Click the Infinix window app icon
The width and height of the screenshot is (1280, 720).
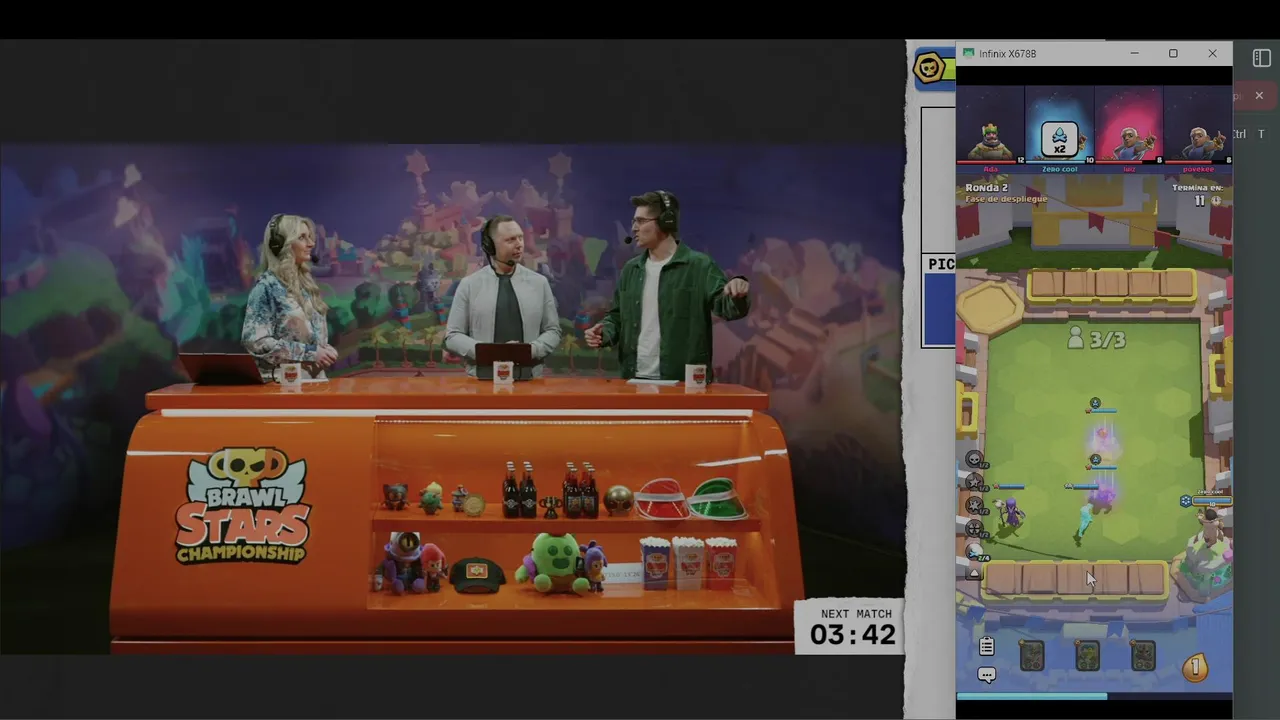click(x=968, y=54)
